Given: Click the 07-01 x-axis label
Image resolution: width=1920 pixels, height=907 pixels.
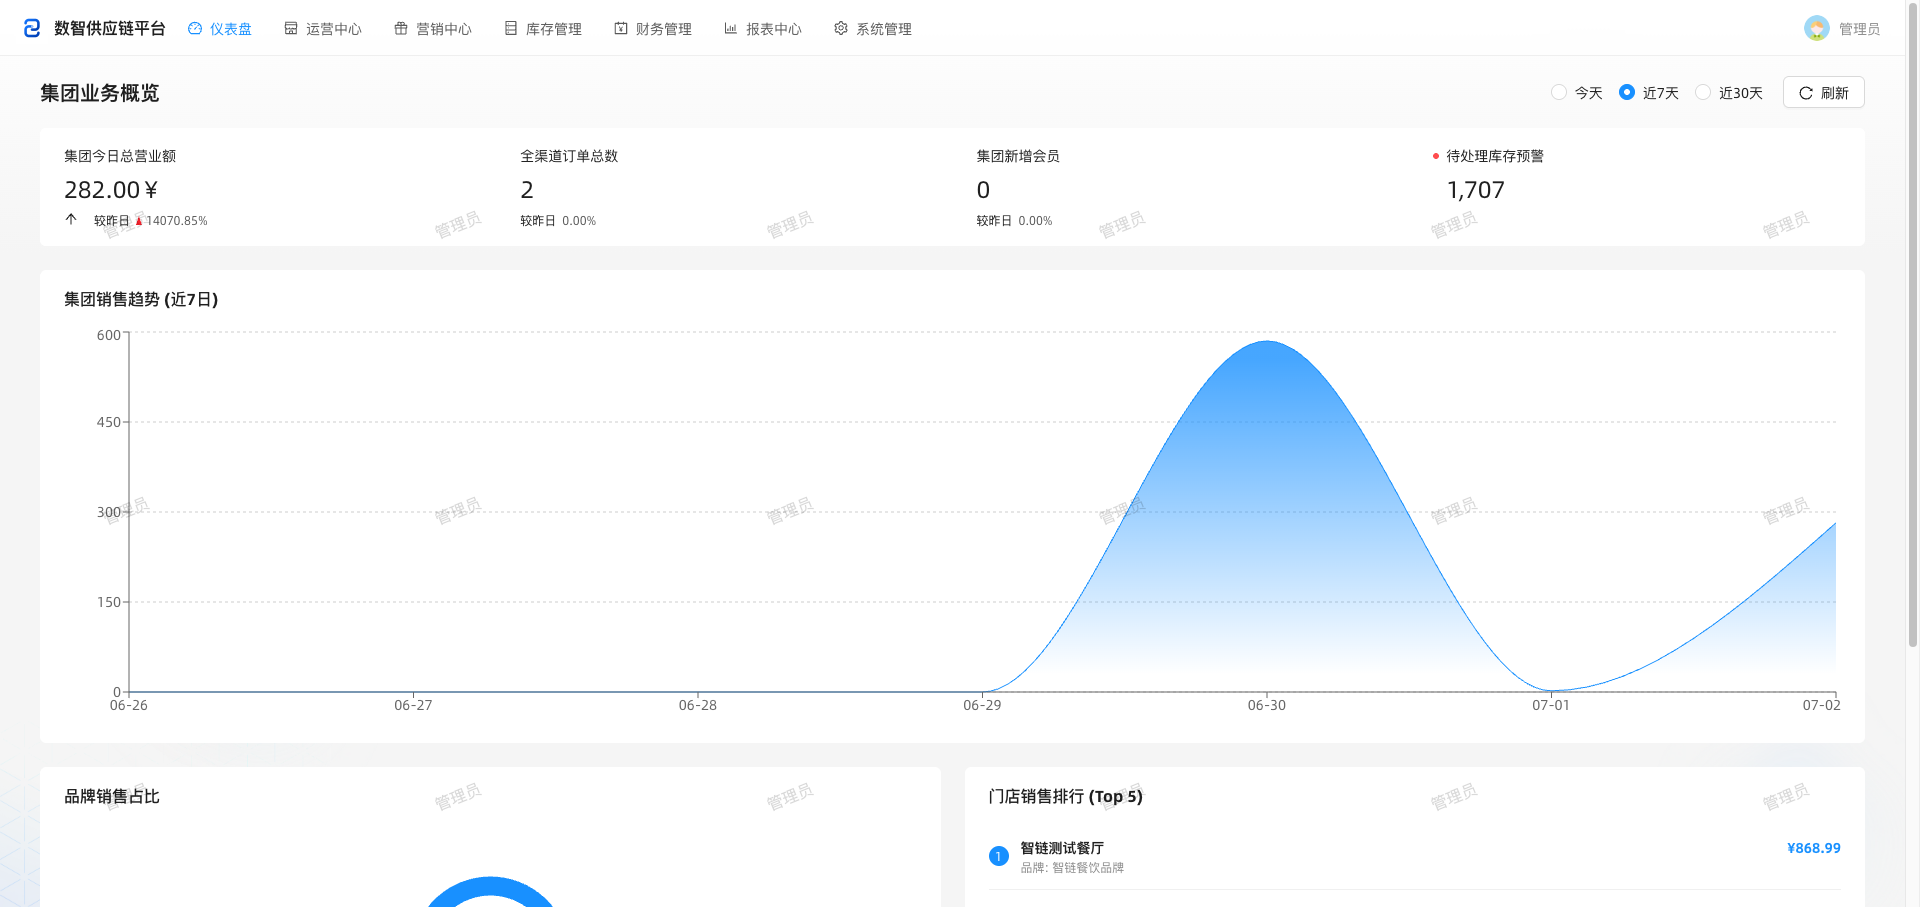Looking at the screenshot, I should pos(1551,705).
